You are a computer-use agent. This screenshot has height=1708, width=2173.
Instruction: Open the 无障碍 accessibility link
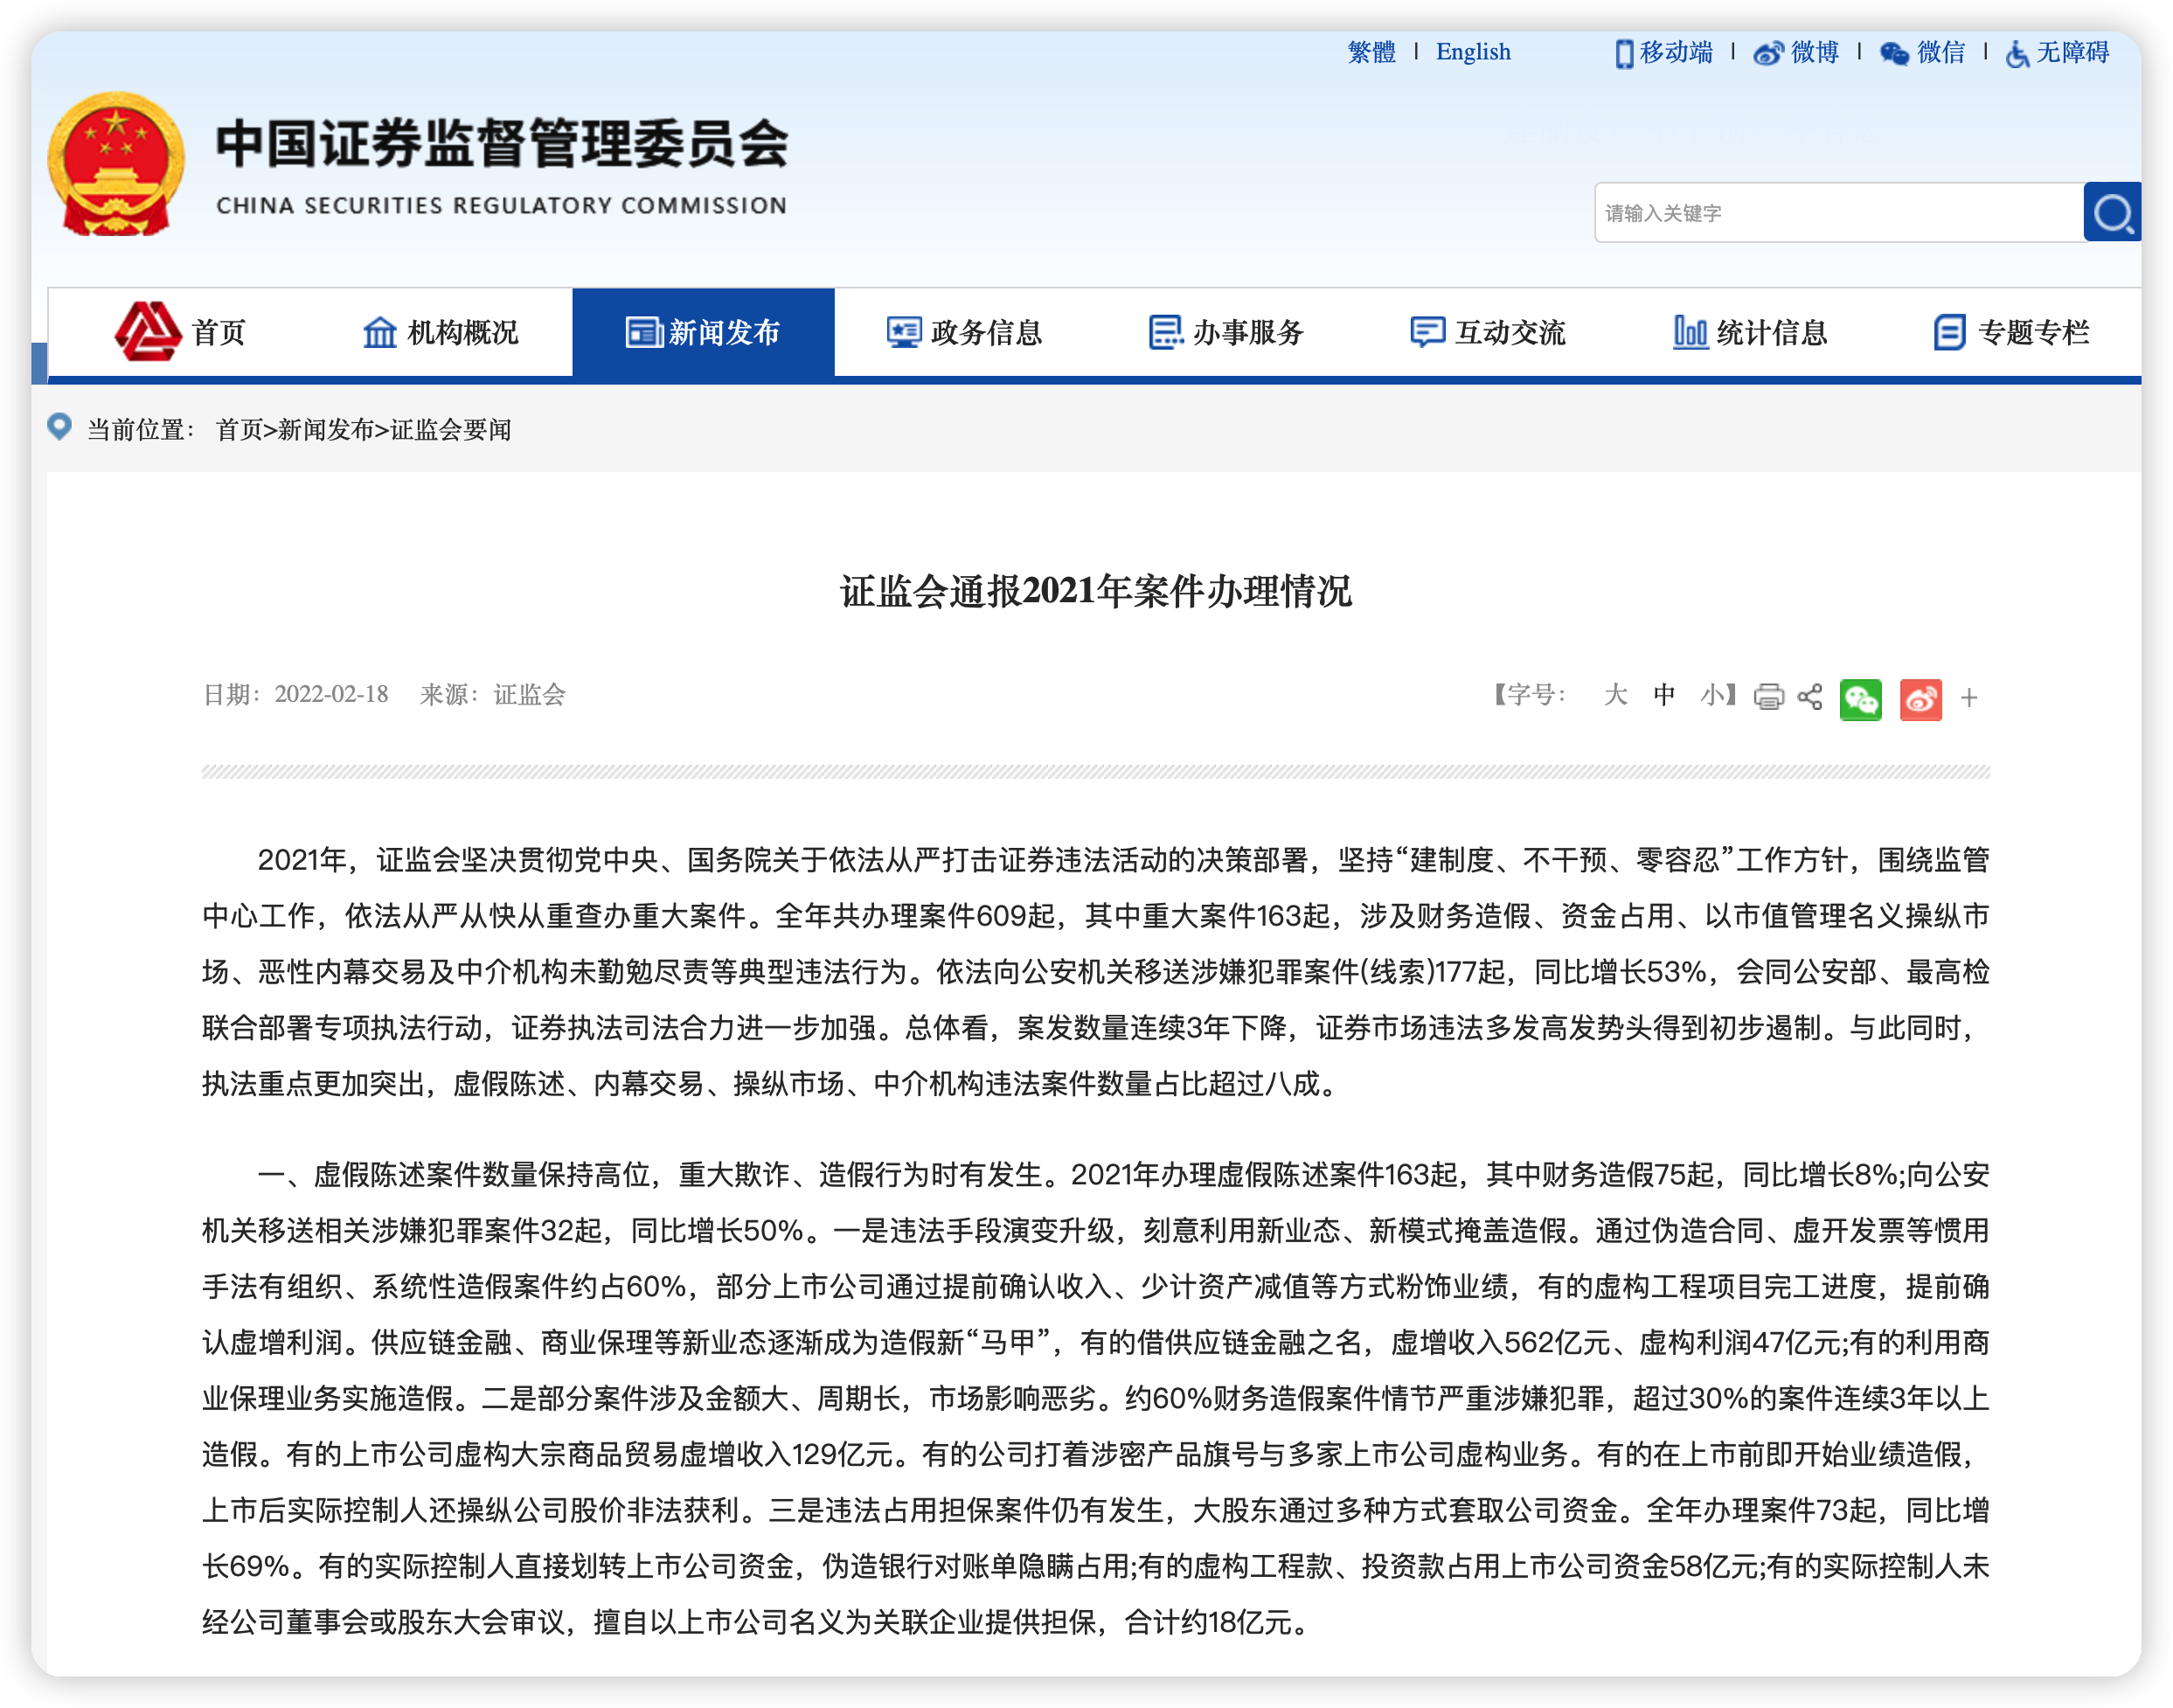(2073, 52)
